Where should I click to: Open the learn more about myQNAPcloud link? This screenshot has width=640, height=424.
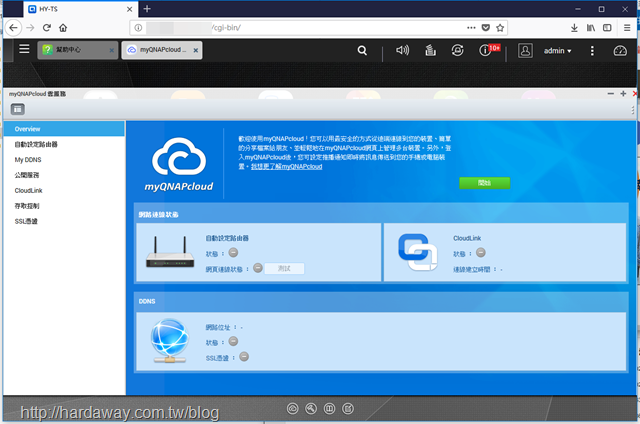[287, 166]
